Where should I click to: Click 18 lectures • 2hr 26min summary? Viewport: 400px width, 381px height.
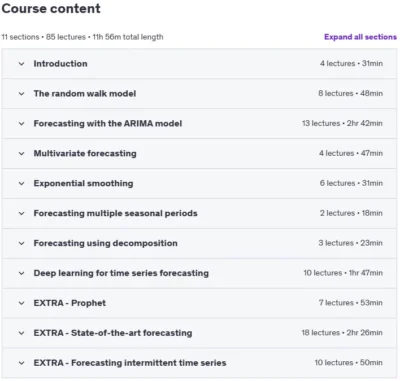[342, 333]
